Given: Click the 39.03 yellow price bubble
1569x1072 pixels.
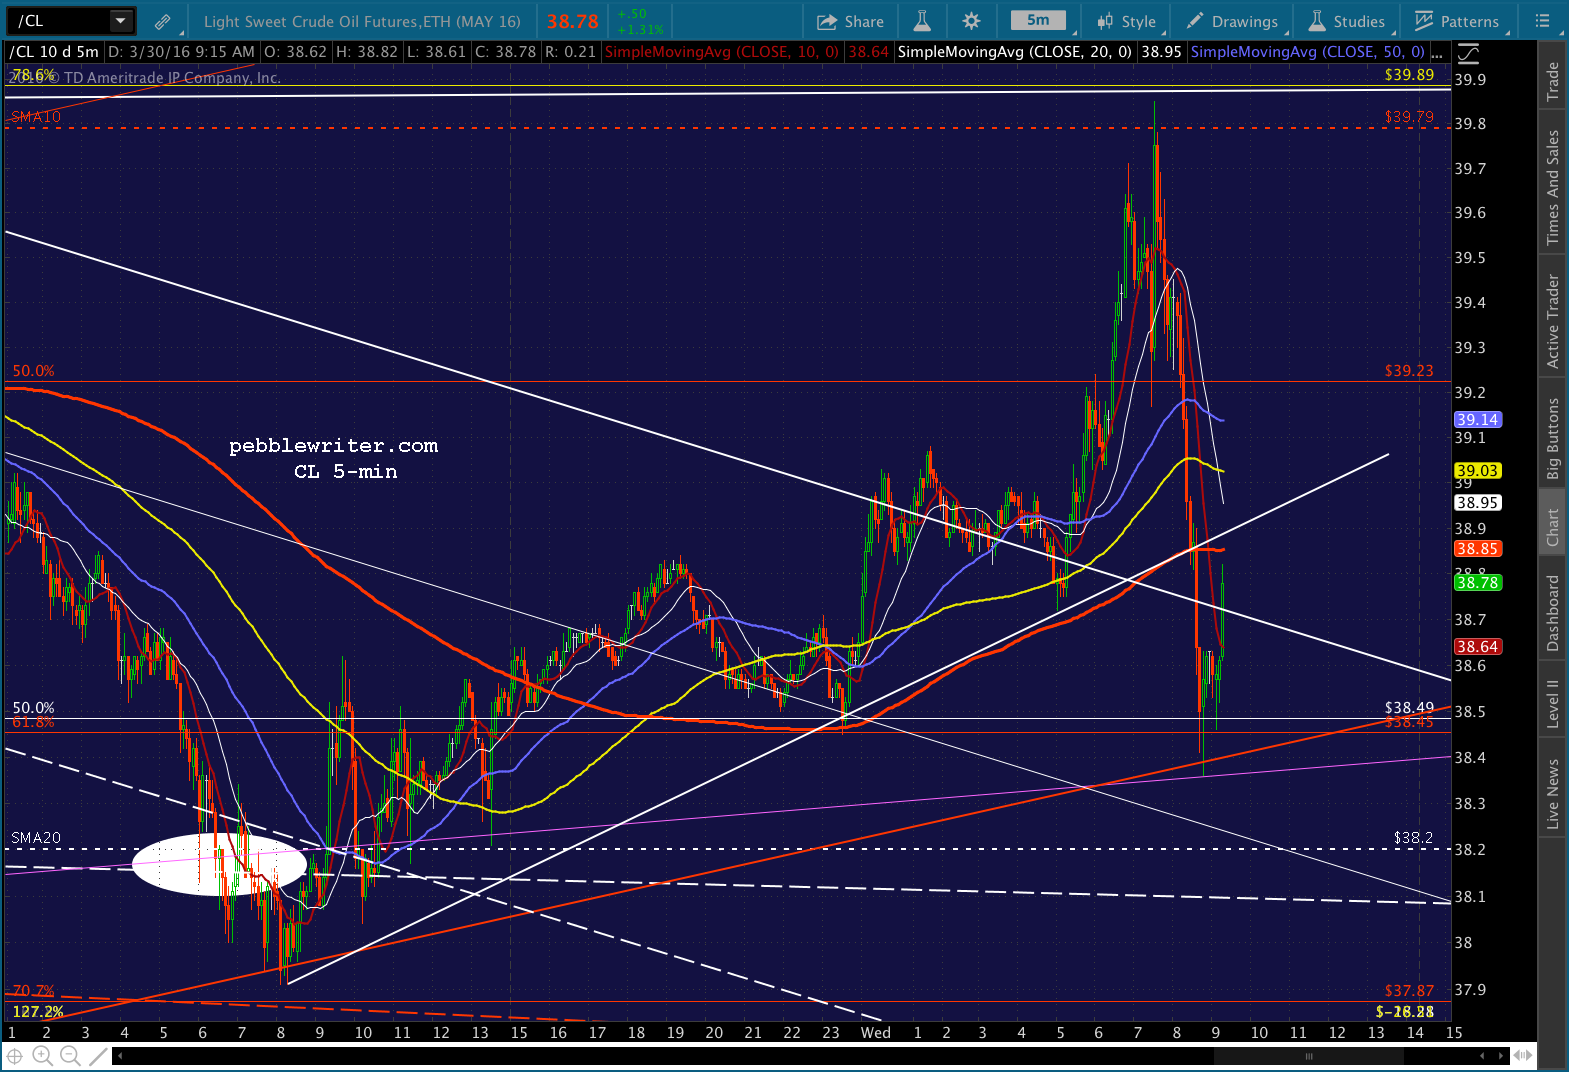Looking at the screenshot, I should pos(1477,471).
